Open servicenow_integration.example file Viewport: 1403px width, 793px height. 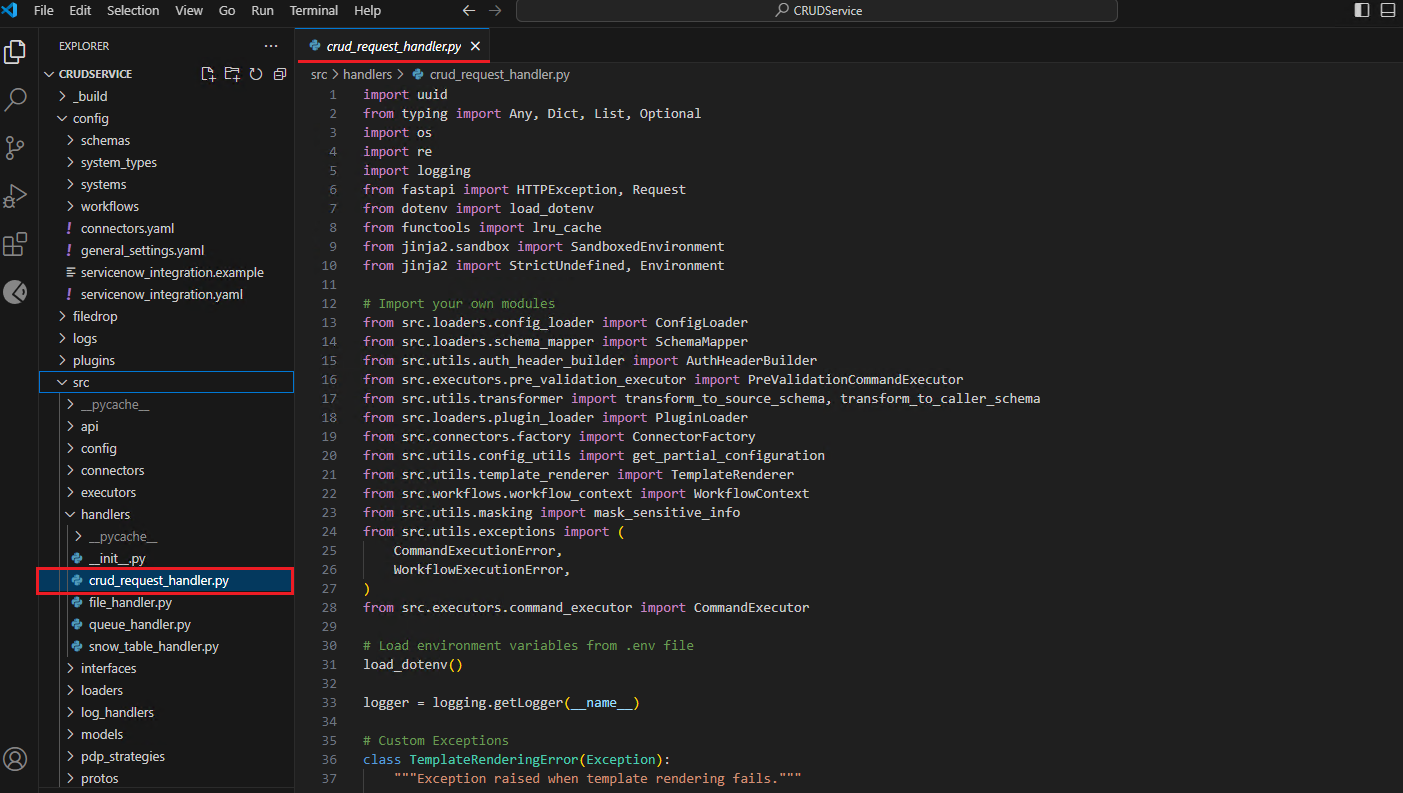pyautogui.click(x=166, y=272)
